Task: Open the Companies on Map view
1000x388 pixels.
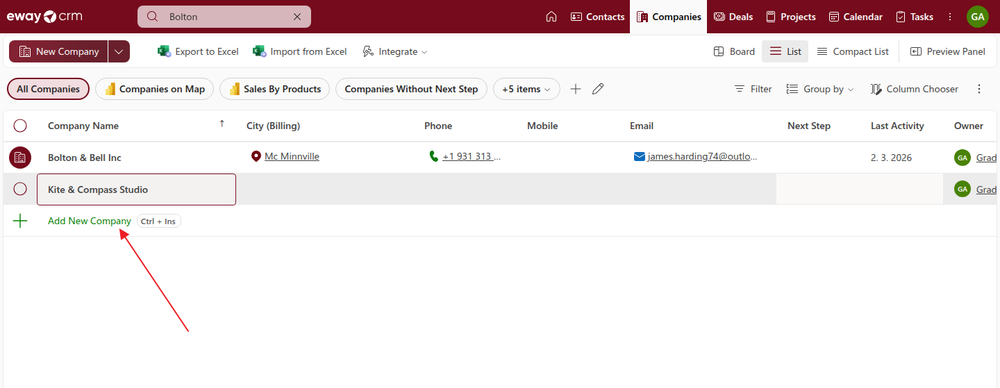Action: click(x=155, y=89)
